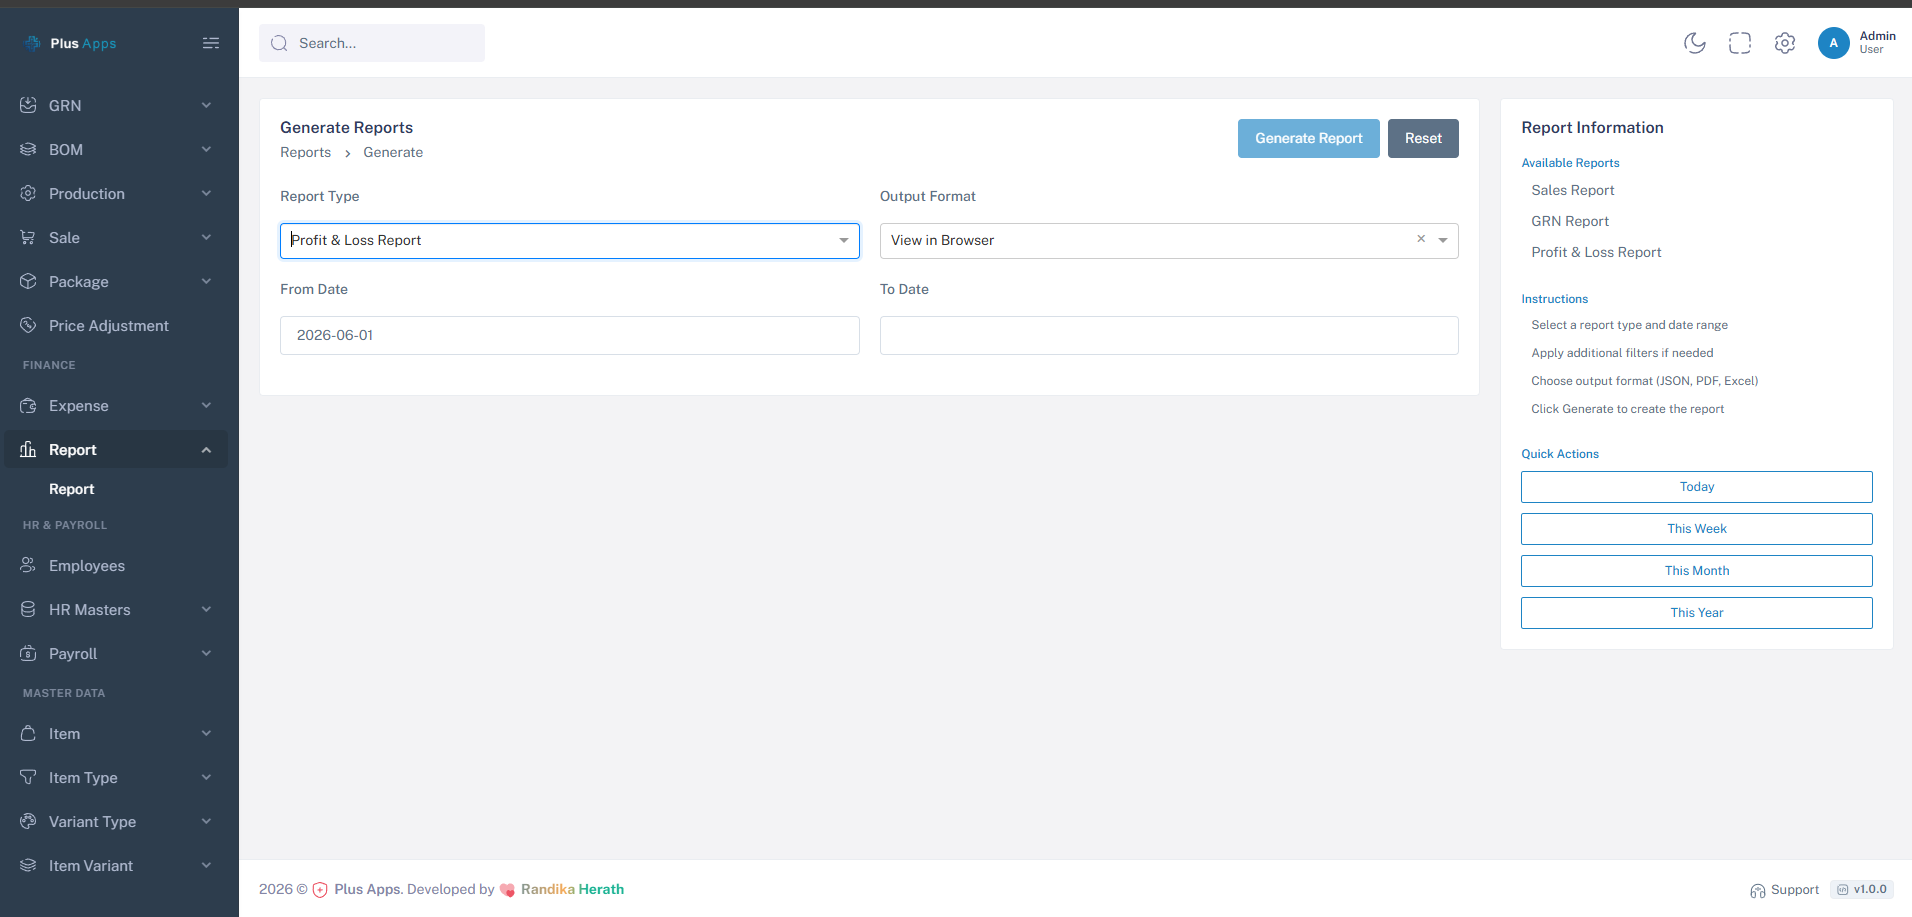Collapse sidebar with the hamburger icon
1912x917 pixels.
click(x=211, y=43)
